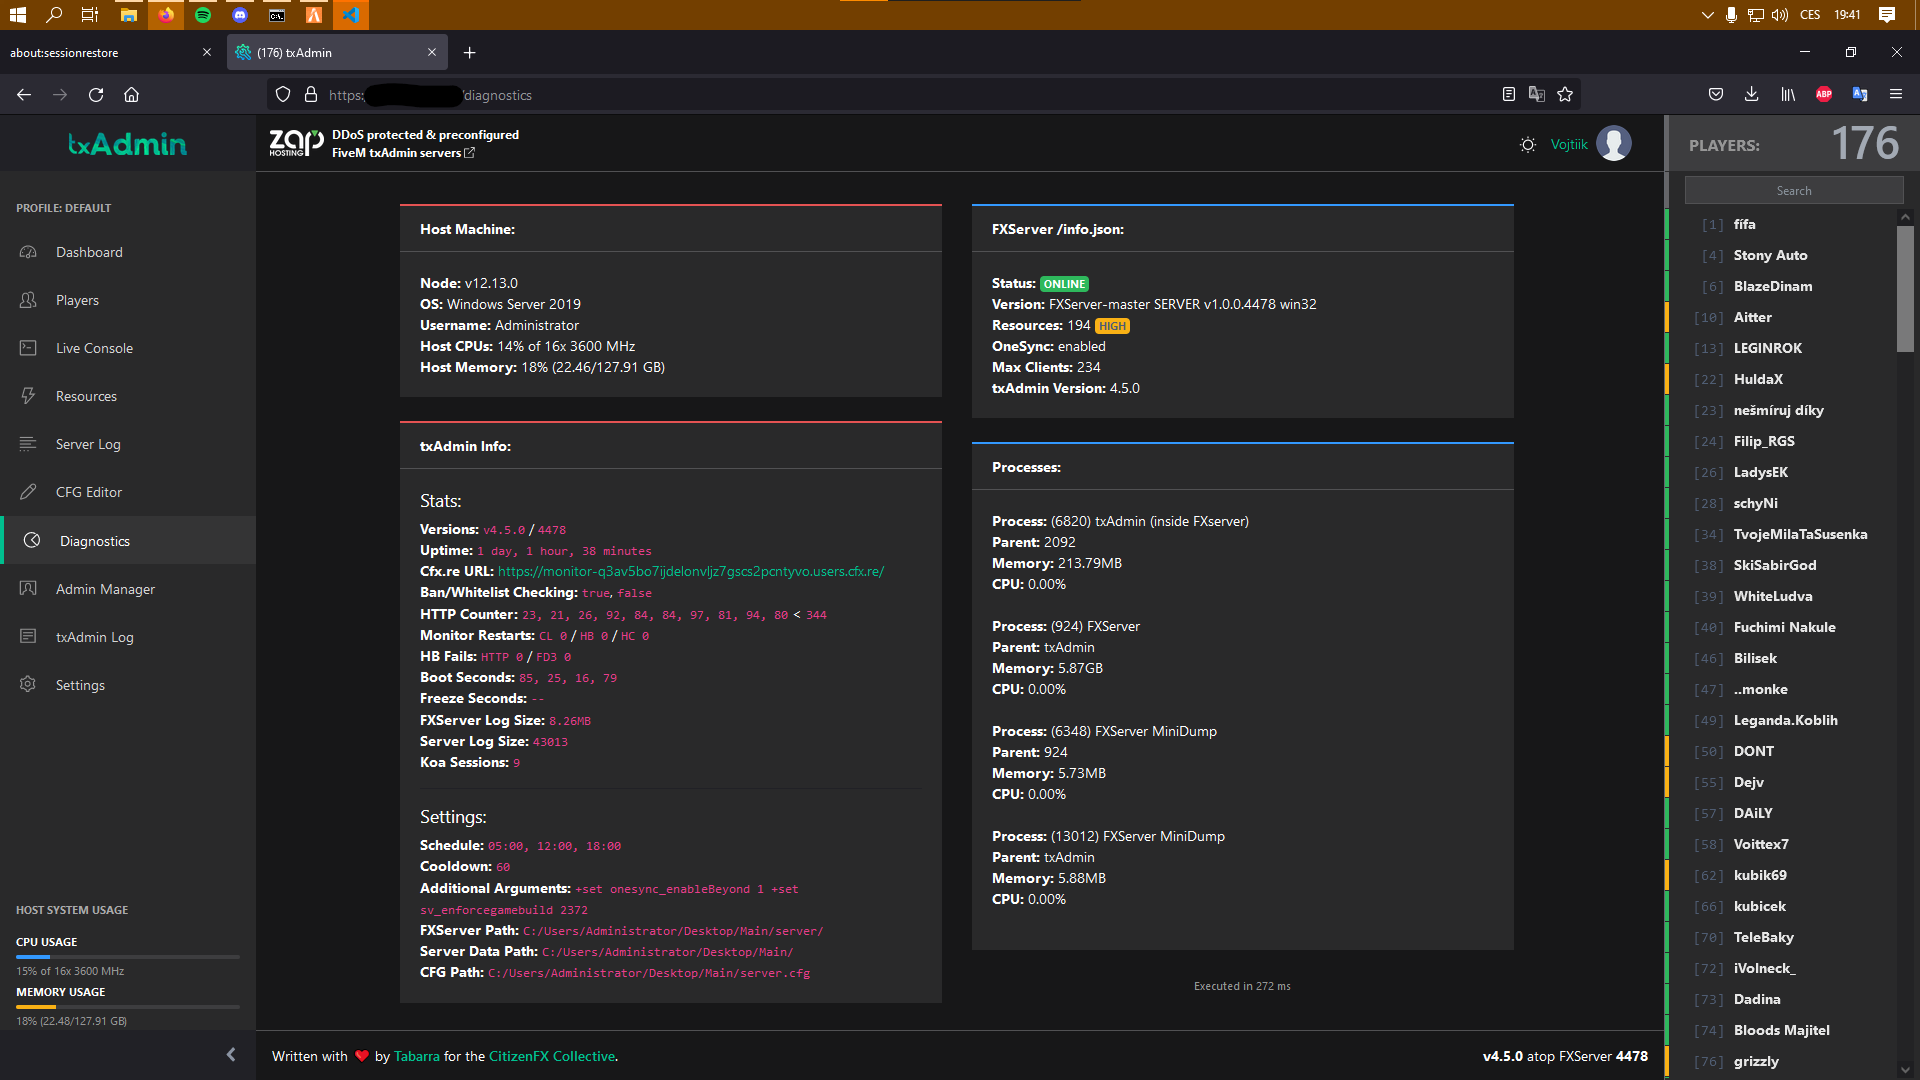Toggle dark/light theme sun icon
Viewport: 1920px width, 1080px height.
1527,145
